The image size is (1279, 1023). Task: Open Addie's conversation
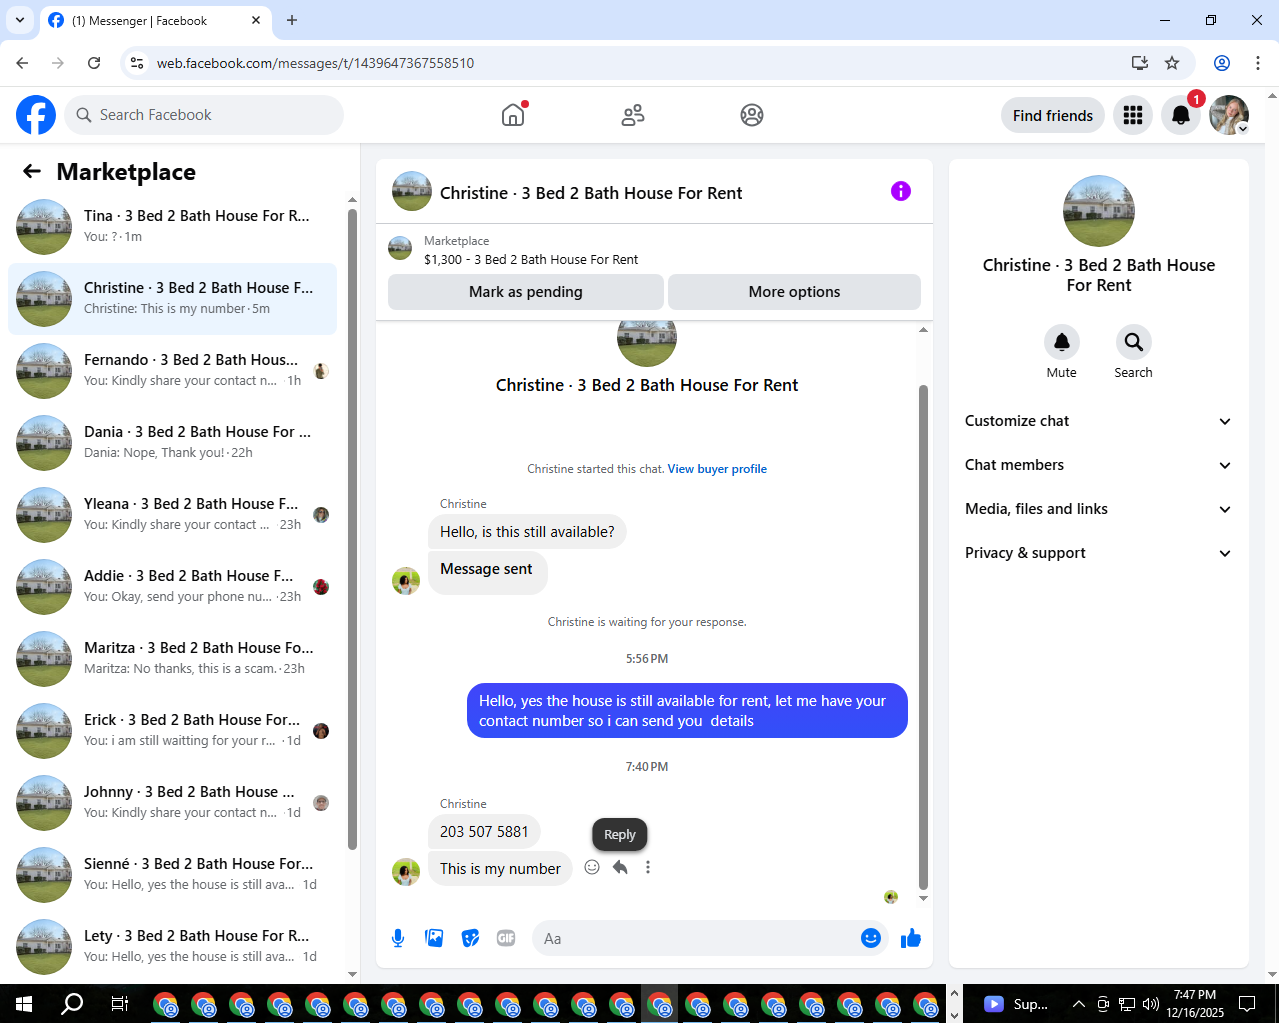click(x=172, y=587)
